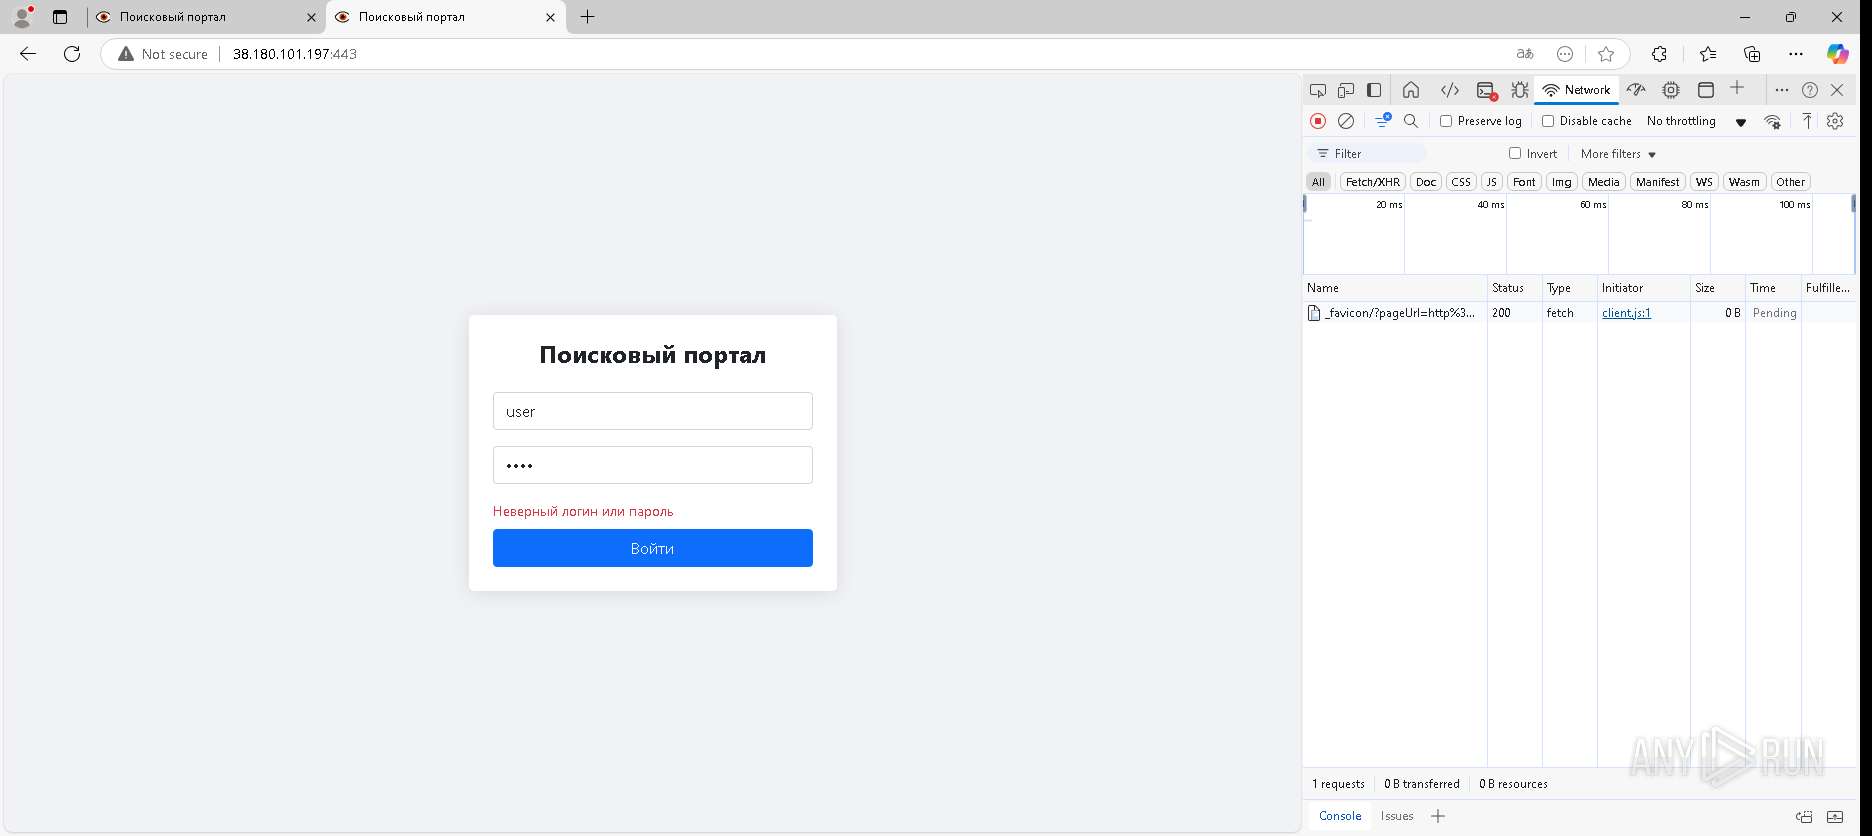Expand quick view panel icon
This screenshot has height=836, width=1872.
(1835, 816)
